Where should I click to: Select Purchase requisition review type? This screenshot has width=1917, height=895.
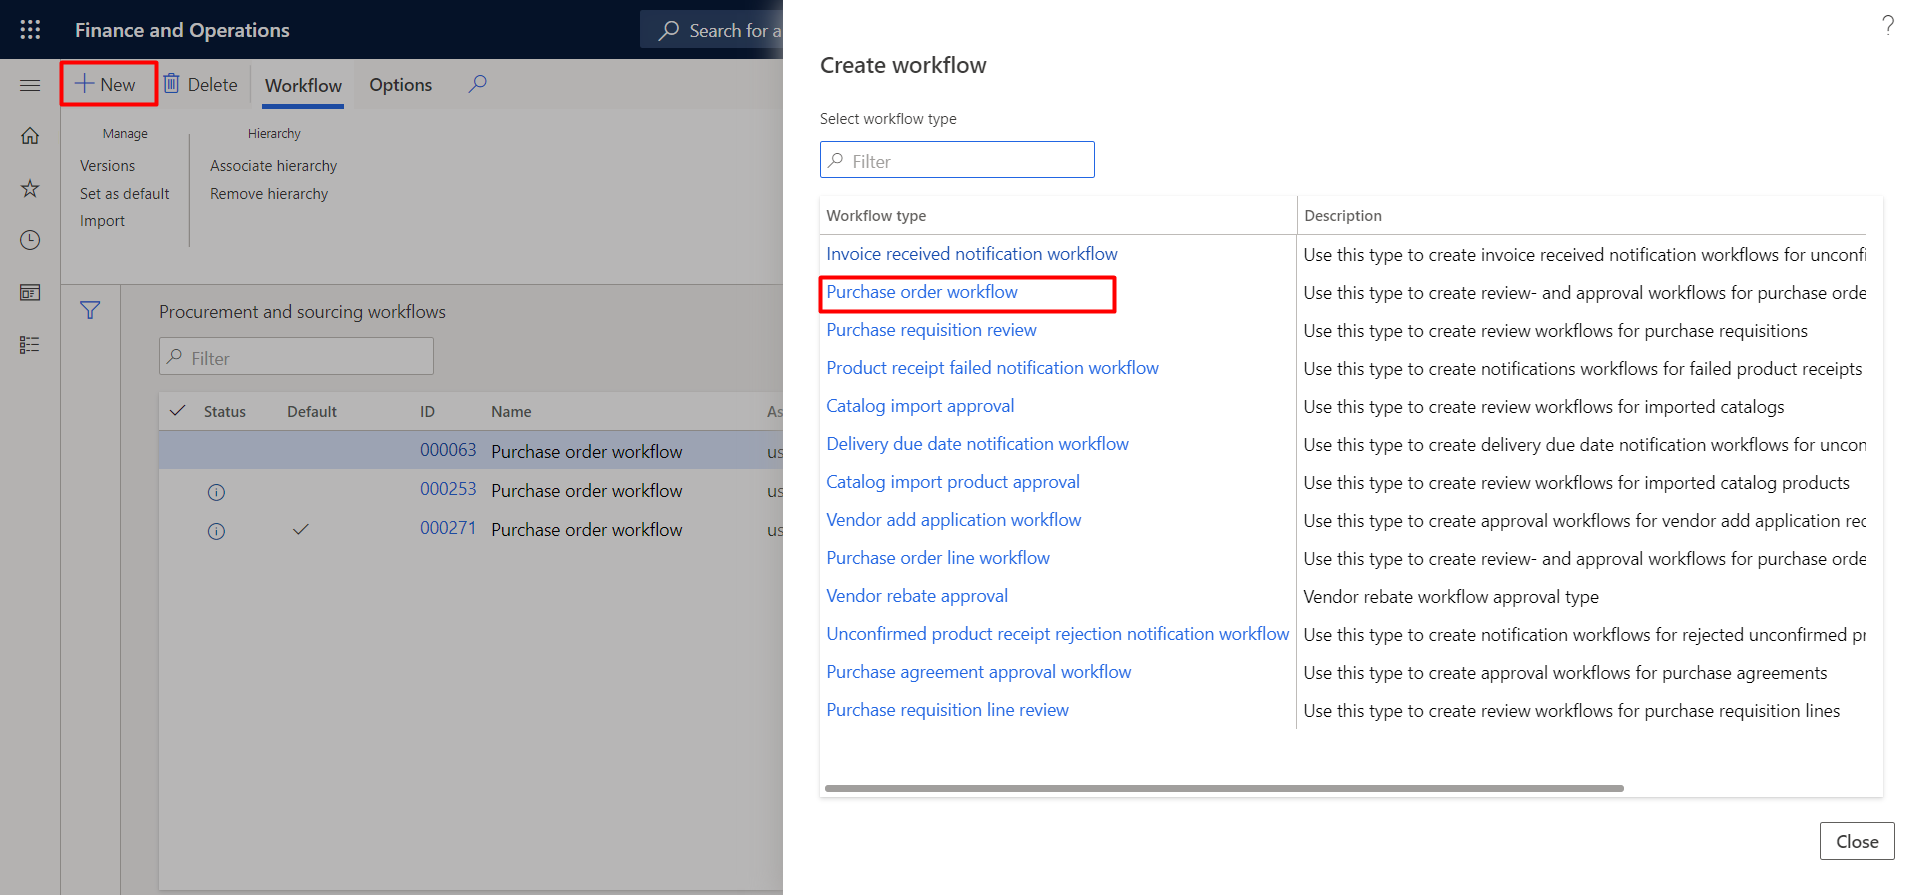pyautogui.click(x=931, y=330)
